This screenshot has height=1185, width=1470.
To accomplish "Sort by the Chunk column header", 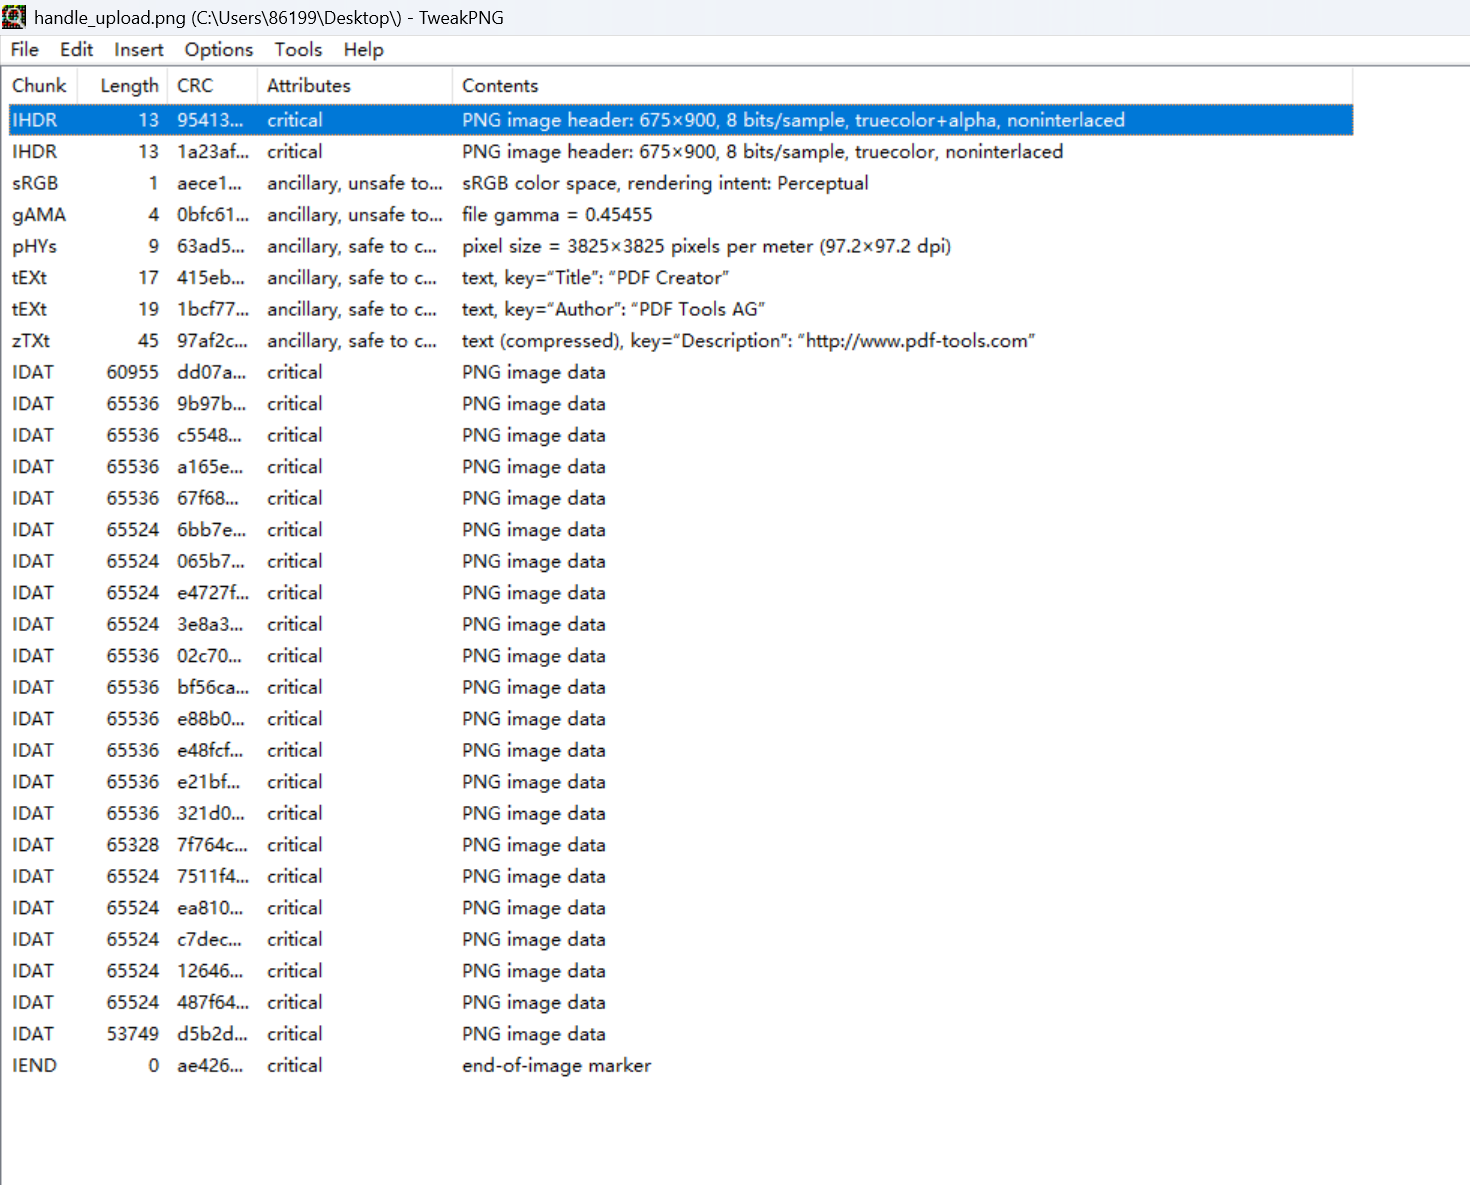I will (40, 86).
